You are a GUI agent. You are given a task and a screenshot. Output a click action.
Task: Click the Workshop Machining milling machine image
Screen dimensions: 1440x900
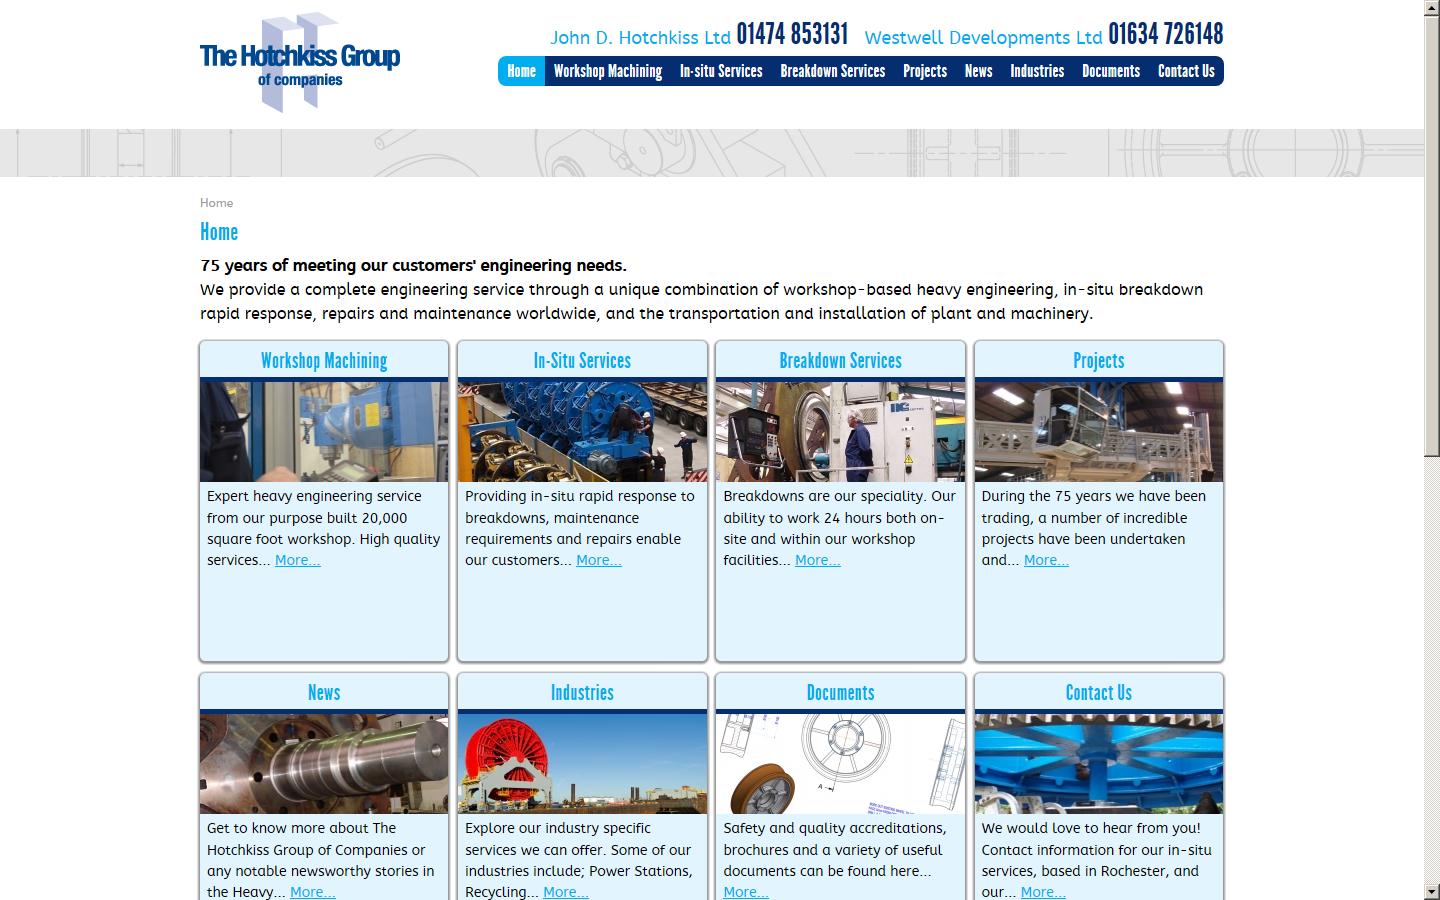(324, 432)
